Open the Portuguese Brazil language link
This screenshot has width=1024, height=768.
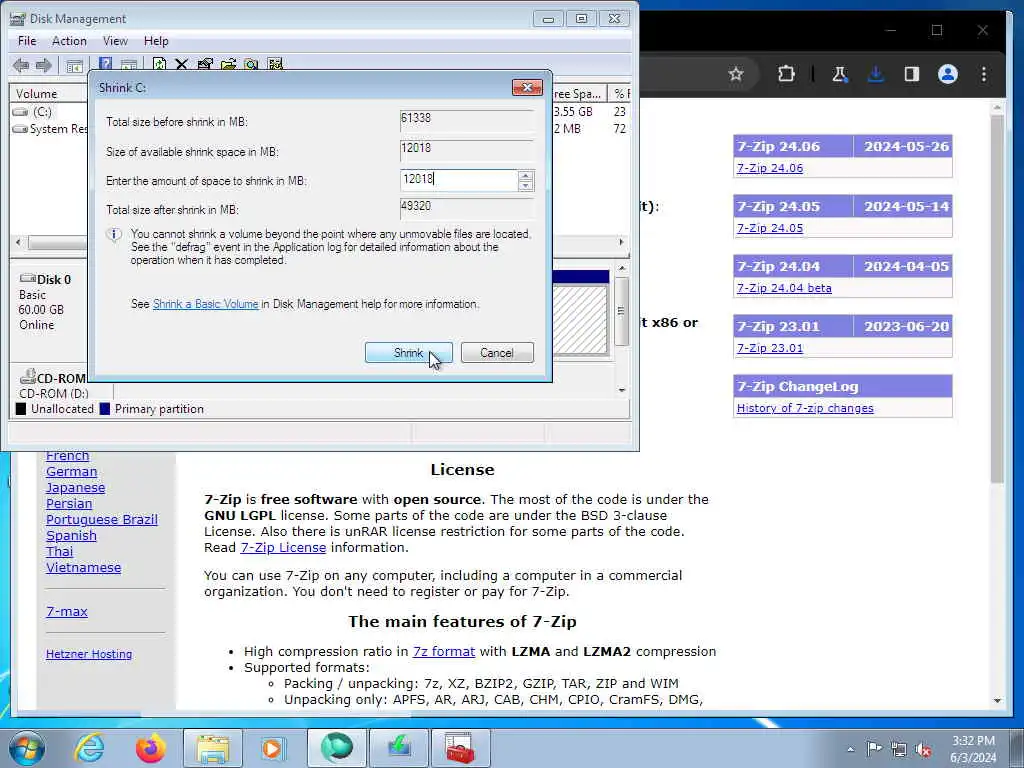pyautogui.click(x=102, y=519)
